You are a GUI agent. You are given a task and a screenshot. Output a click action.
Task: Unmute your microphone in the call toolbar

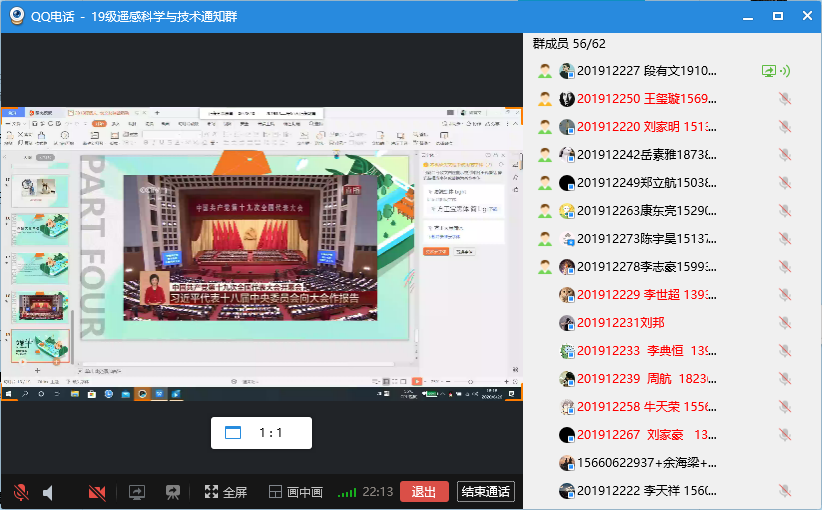click(x=20, y=492)
